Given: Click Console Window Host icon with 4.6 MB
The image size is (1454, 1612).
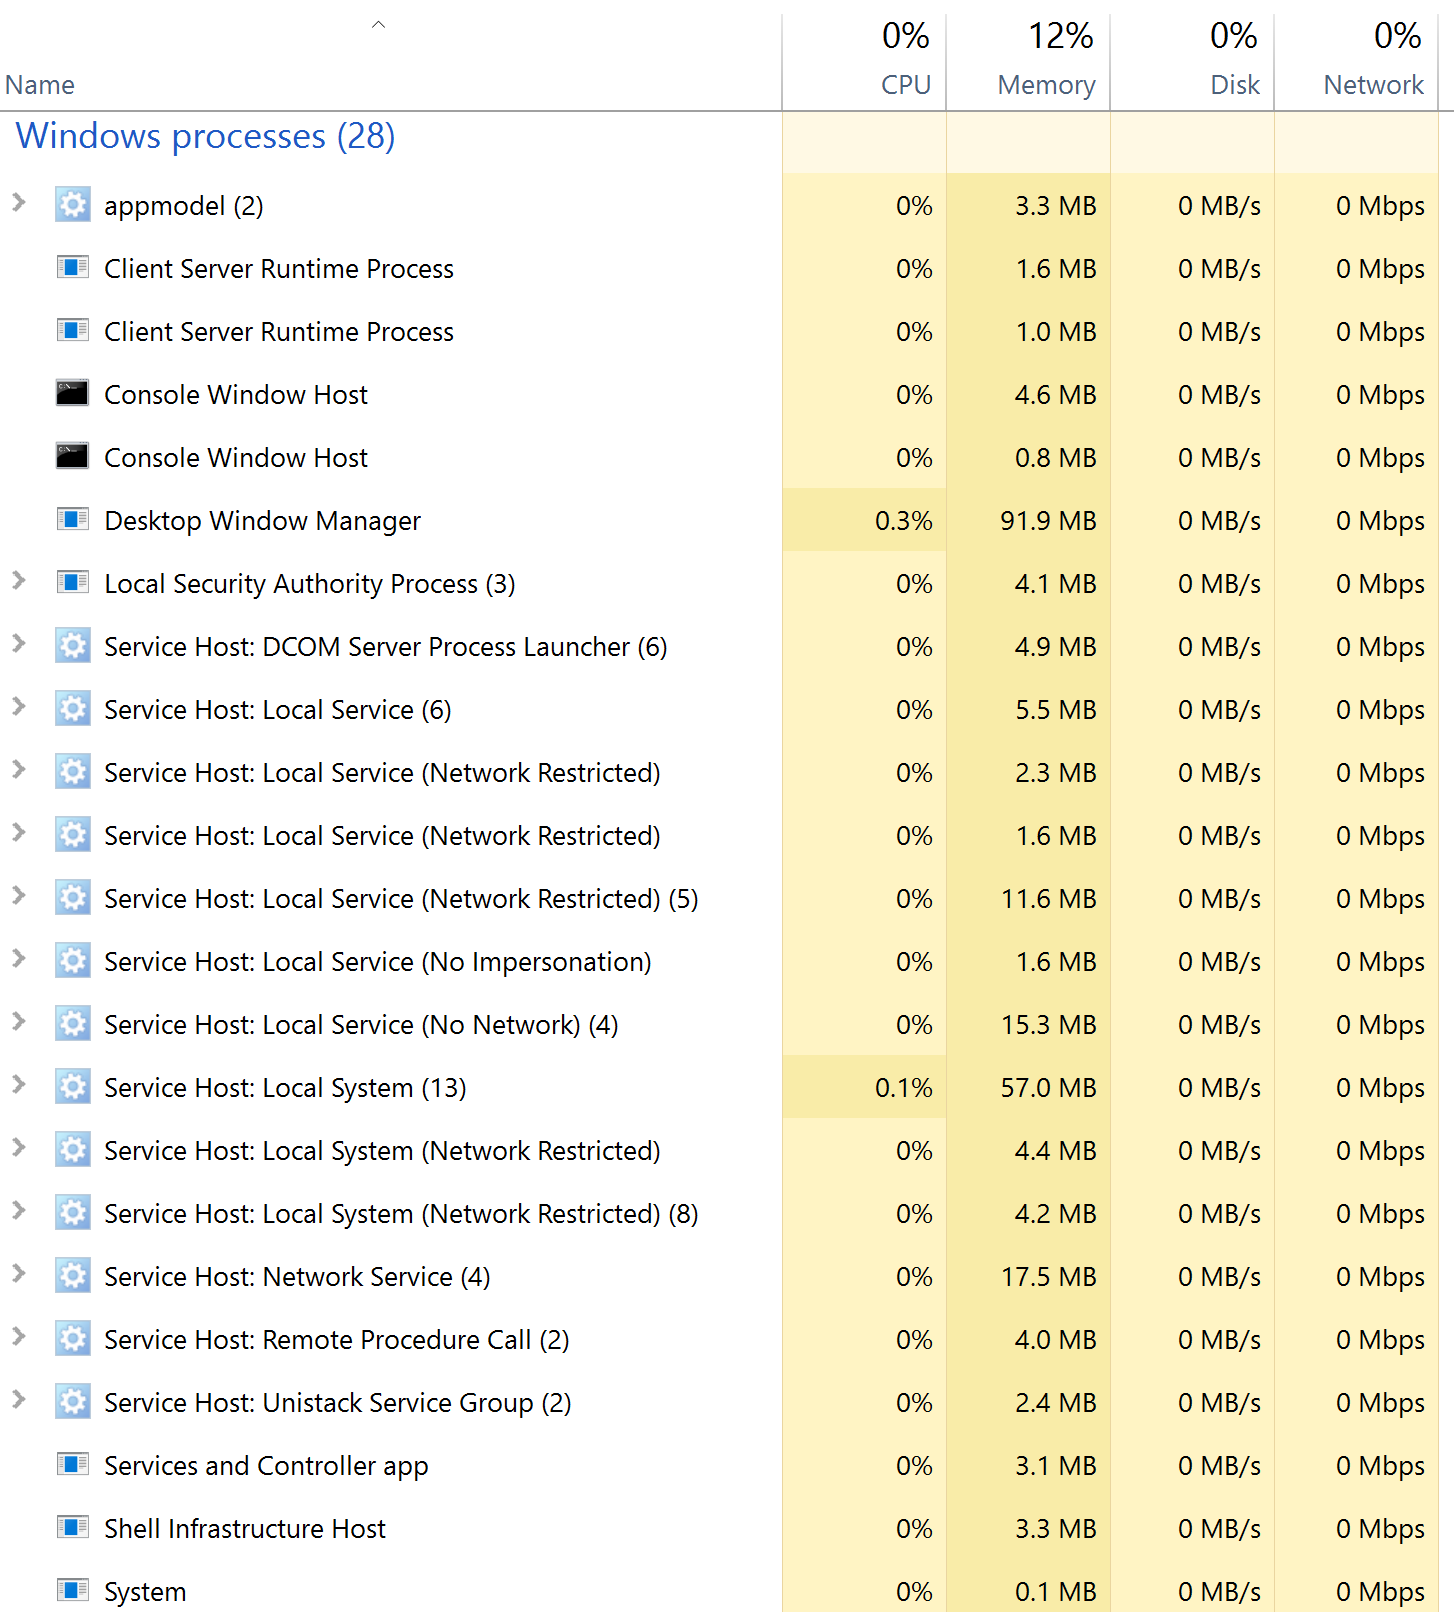Looking at the screenshot, I should click(x=73, y=394).
